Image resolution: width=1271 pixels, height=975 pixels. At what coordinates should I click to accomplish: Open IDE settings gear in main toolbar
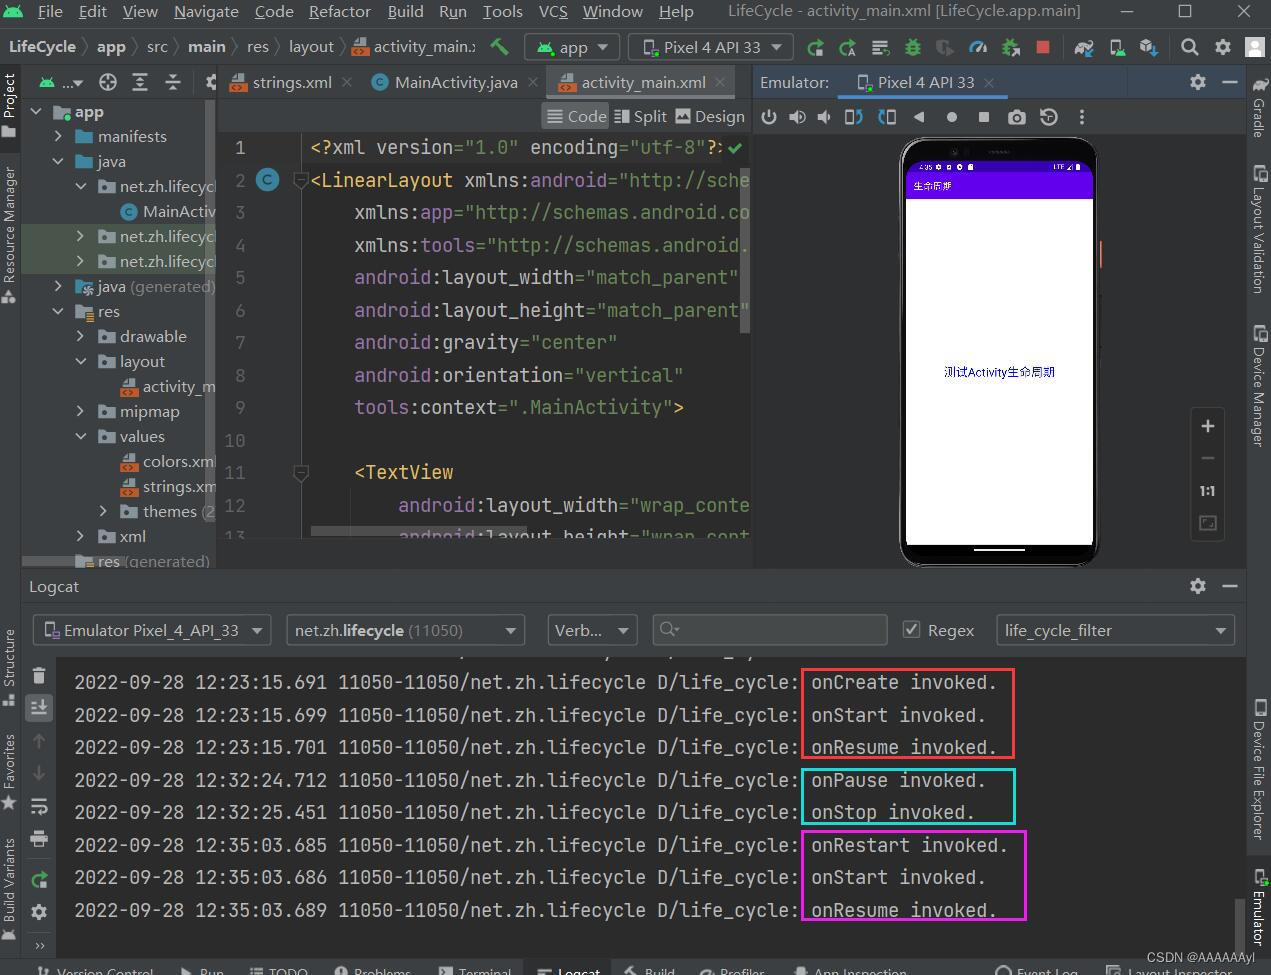pyautogui.click(x=1222, y=47)
